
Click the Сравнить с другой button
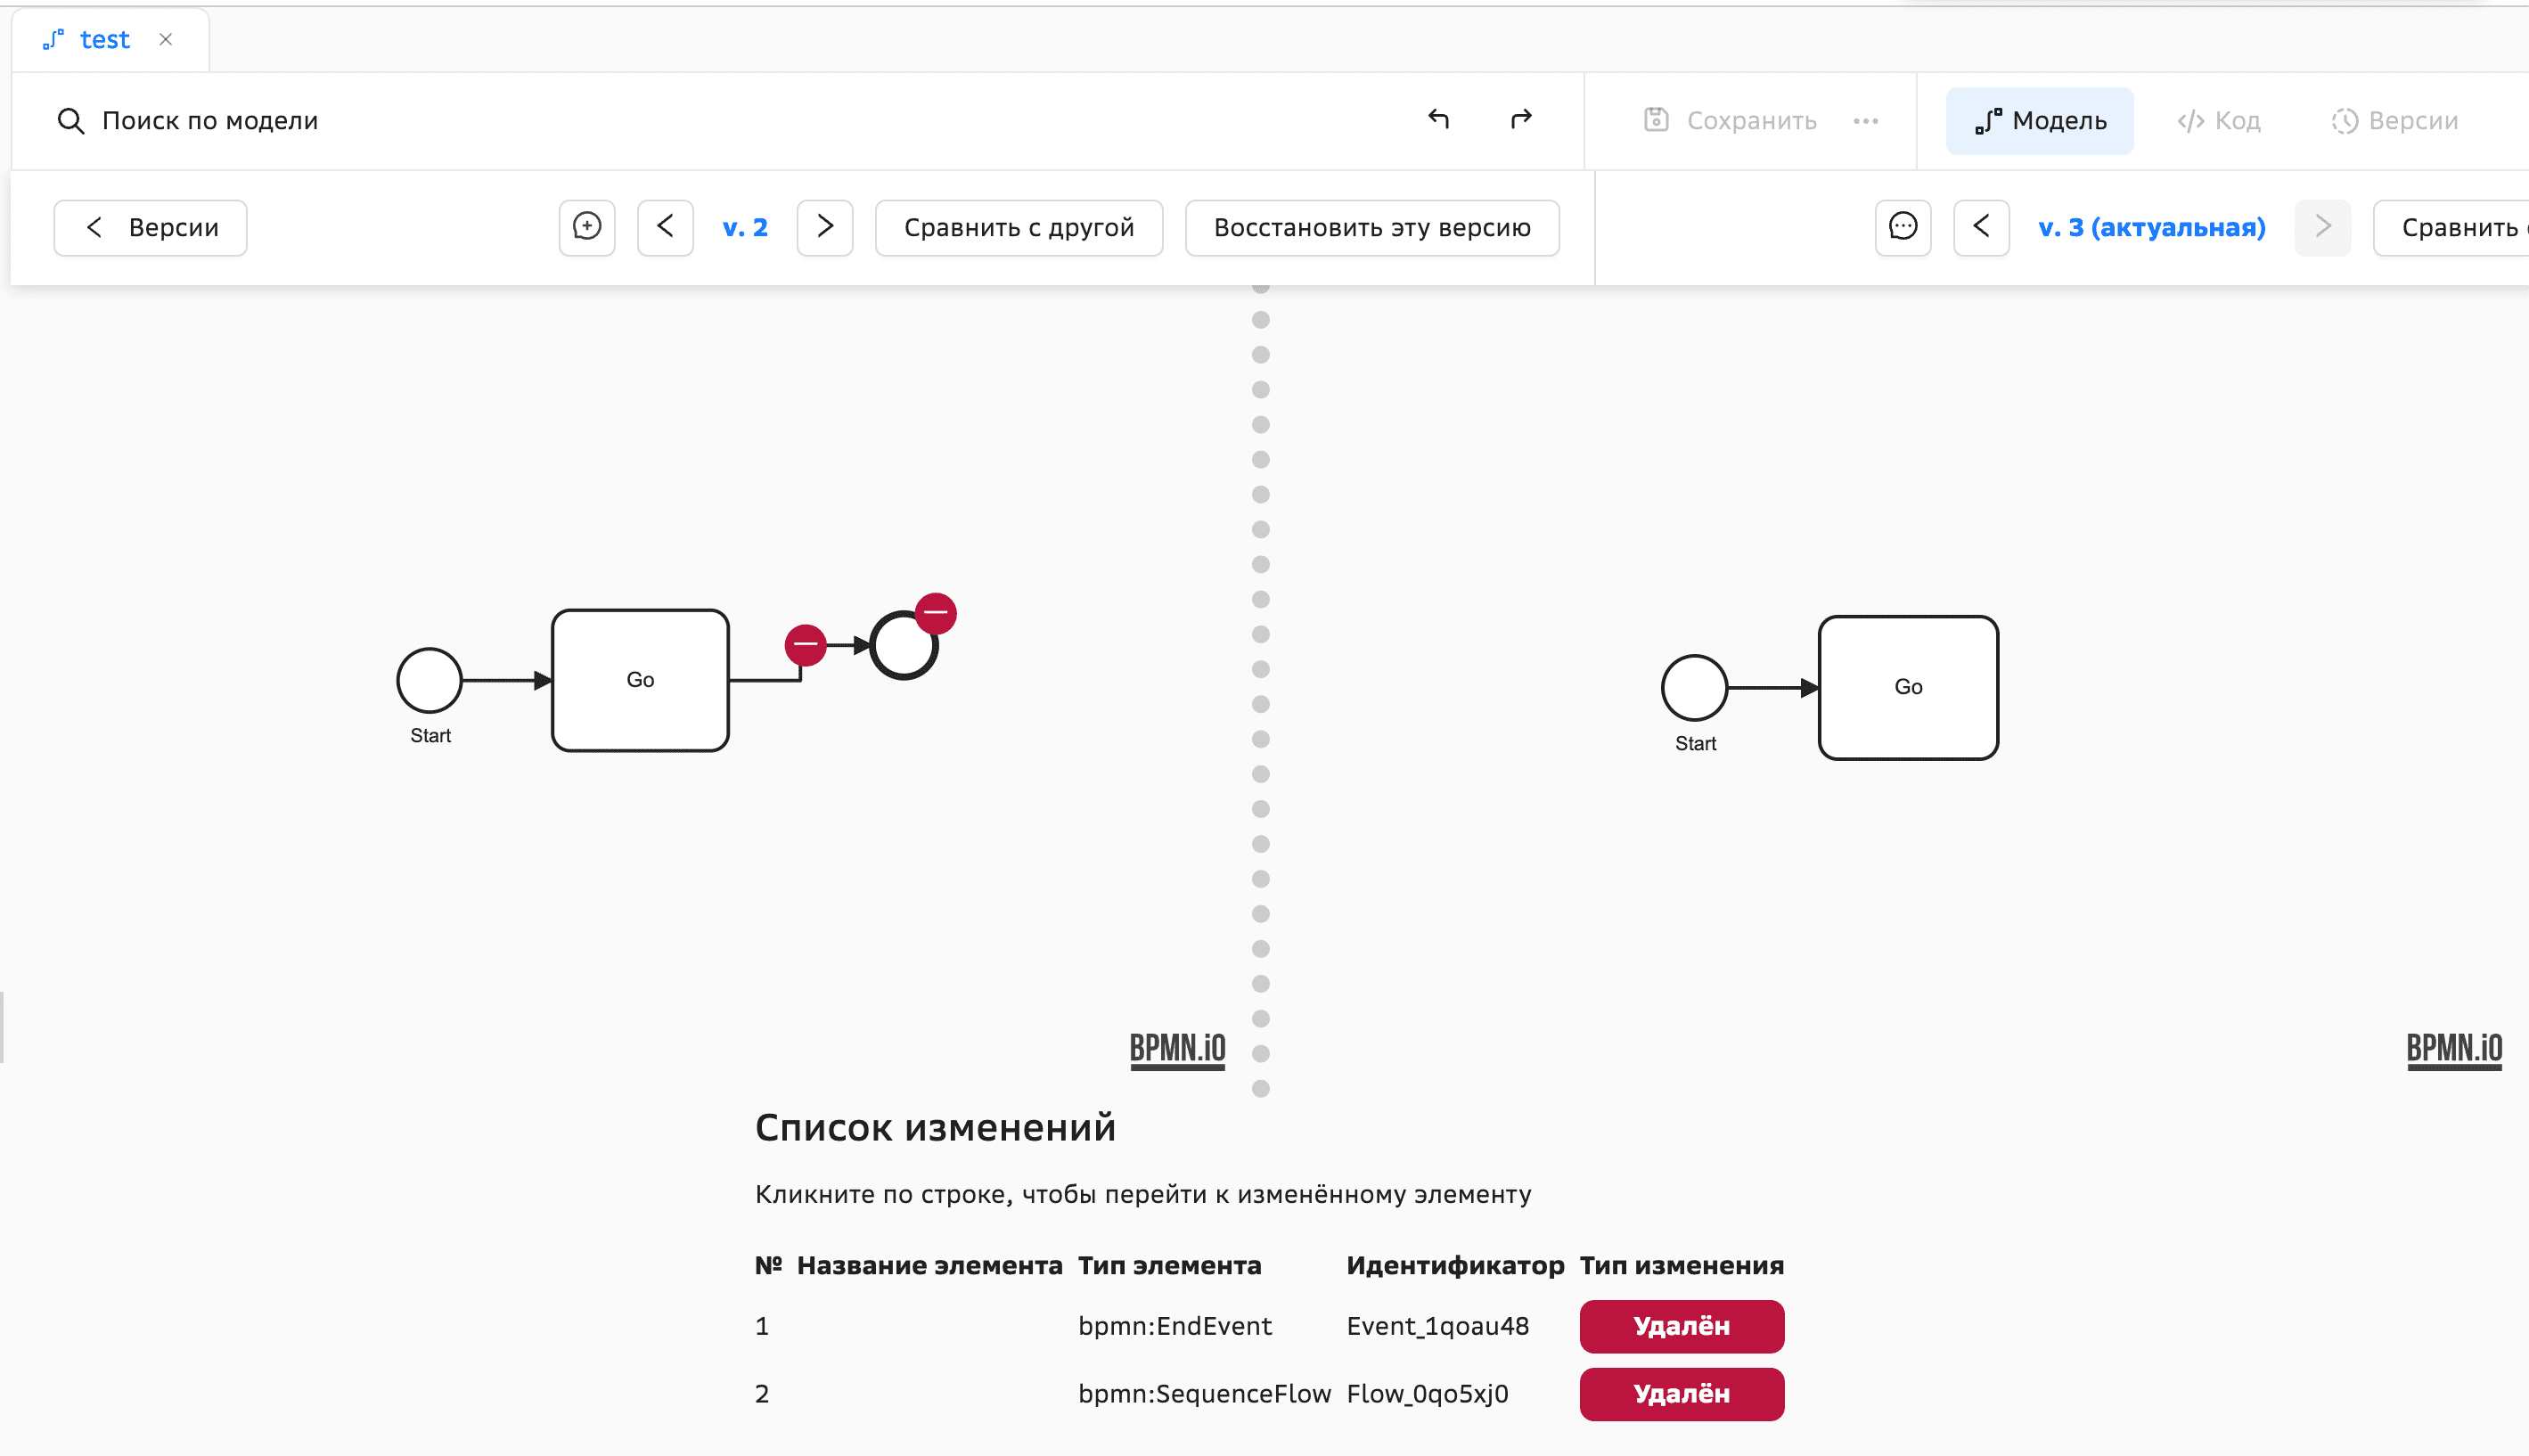pos(1018,227)
